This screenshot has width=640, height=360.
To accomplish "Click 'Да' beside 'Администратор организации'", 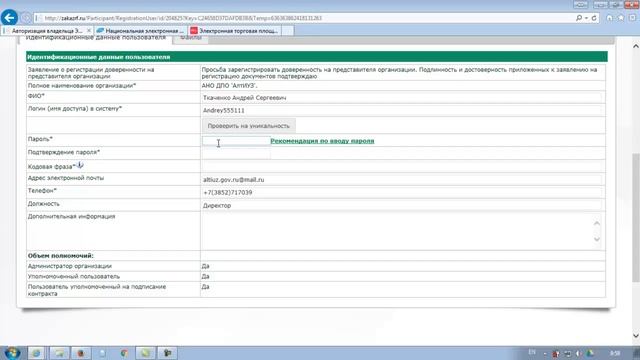I will tap(205, 266).
